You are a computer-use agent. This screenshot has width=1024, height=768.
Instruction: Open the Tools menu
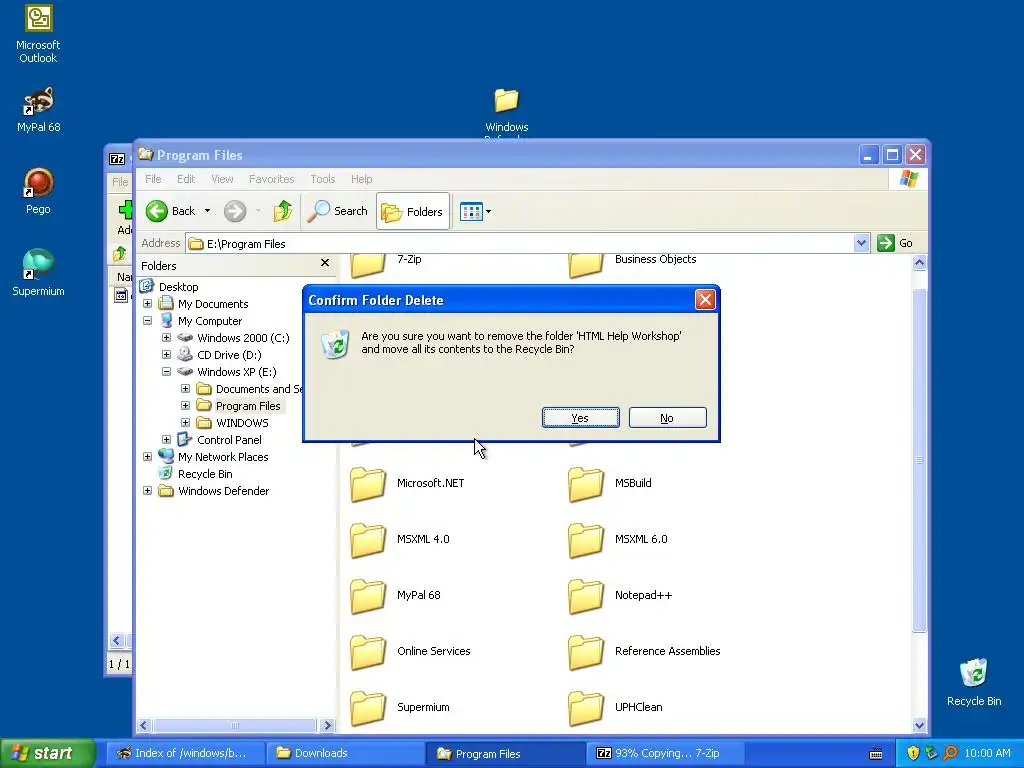[323, 179]
